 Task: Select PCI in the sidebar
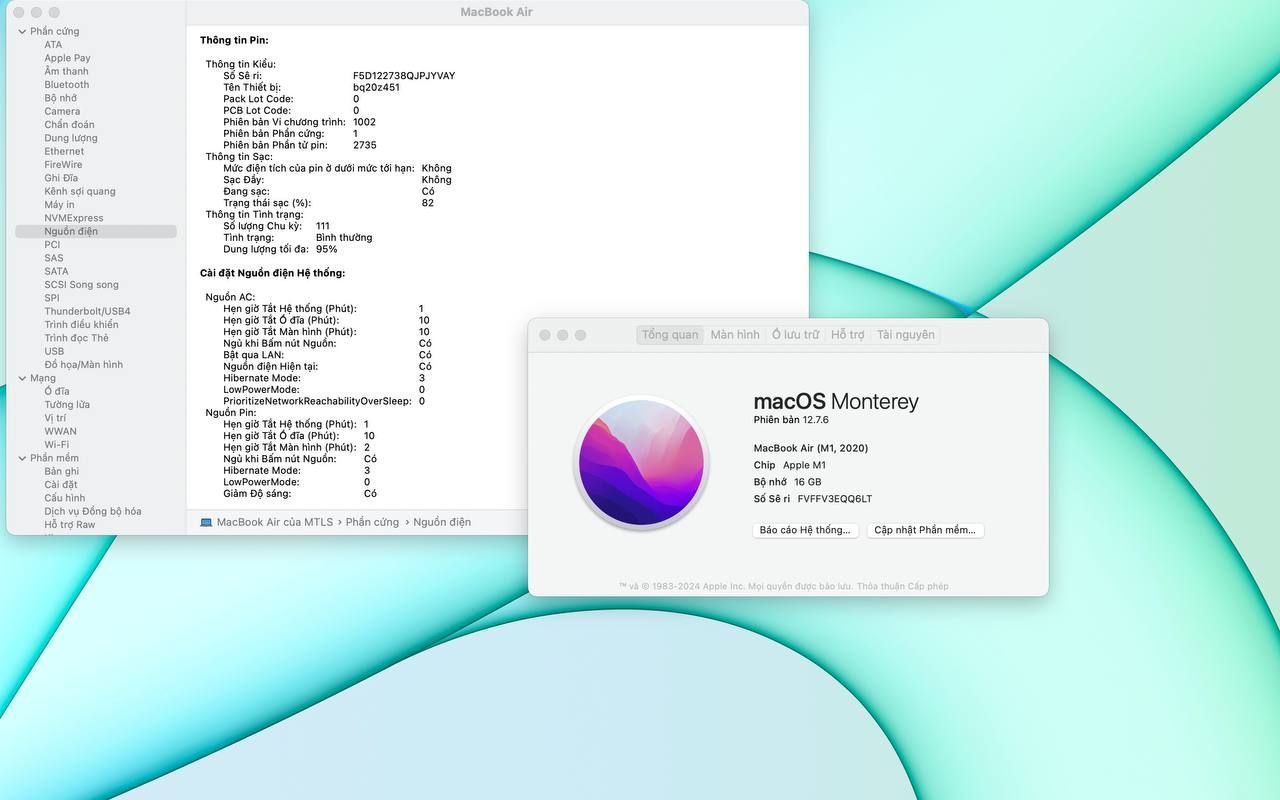click(x=52, y=245)
